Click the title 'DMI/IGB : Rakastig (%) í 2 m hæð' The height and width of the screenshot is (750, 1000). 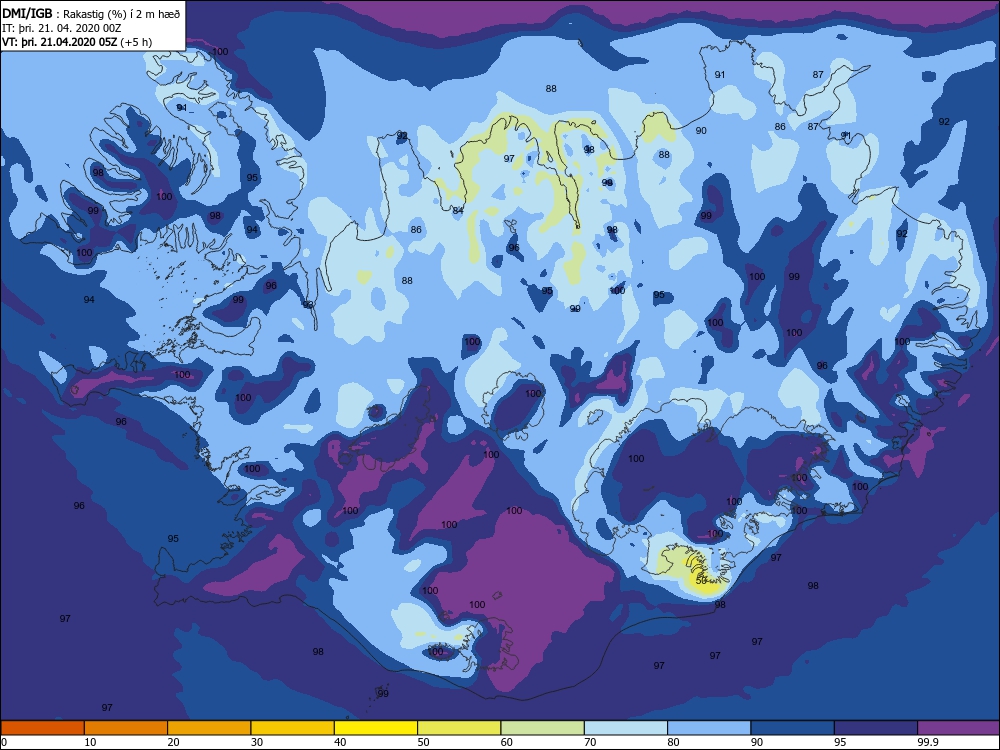pyautogui.click(x=92, y=14)
